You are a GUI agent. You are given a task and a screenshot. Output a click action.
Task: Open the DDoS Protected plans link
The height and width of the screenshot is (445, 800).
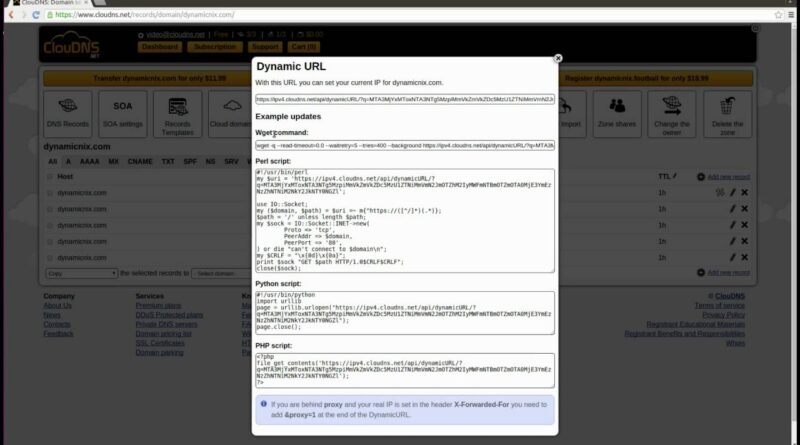(169, 315)
